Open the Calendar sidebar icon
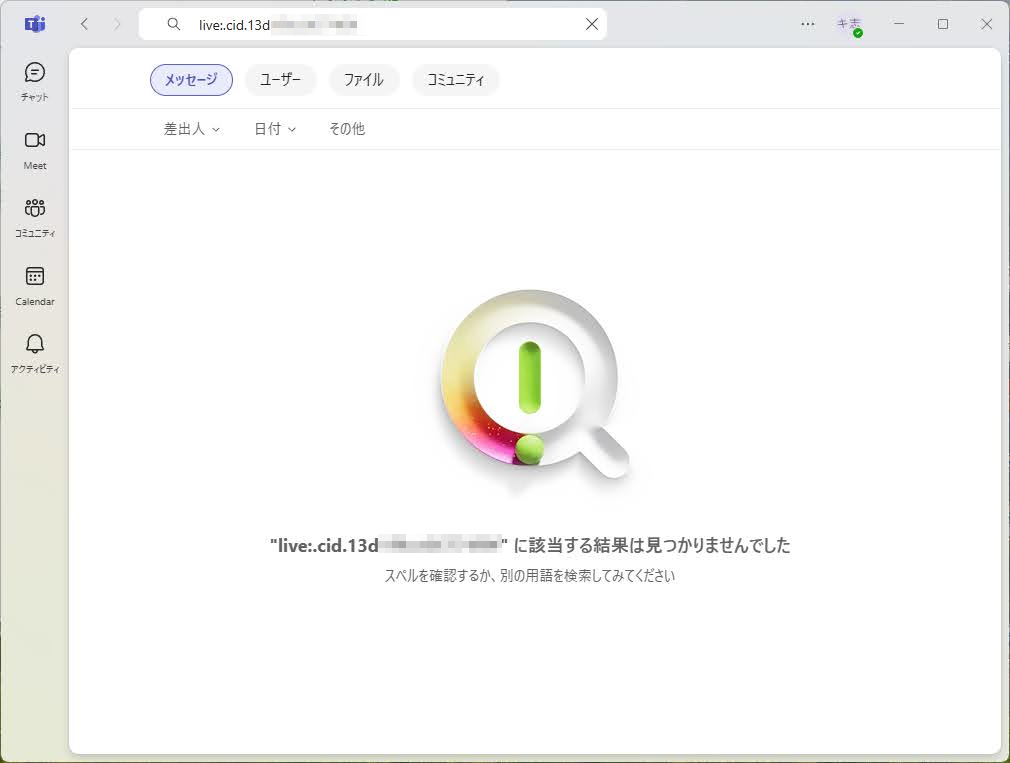1010x763 pixels. [35, 284]
